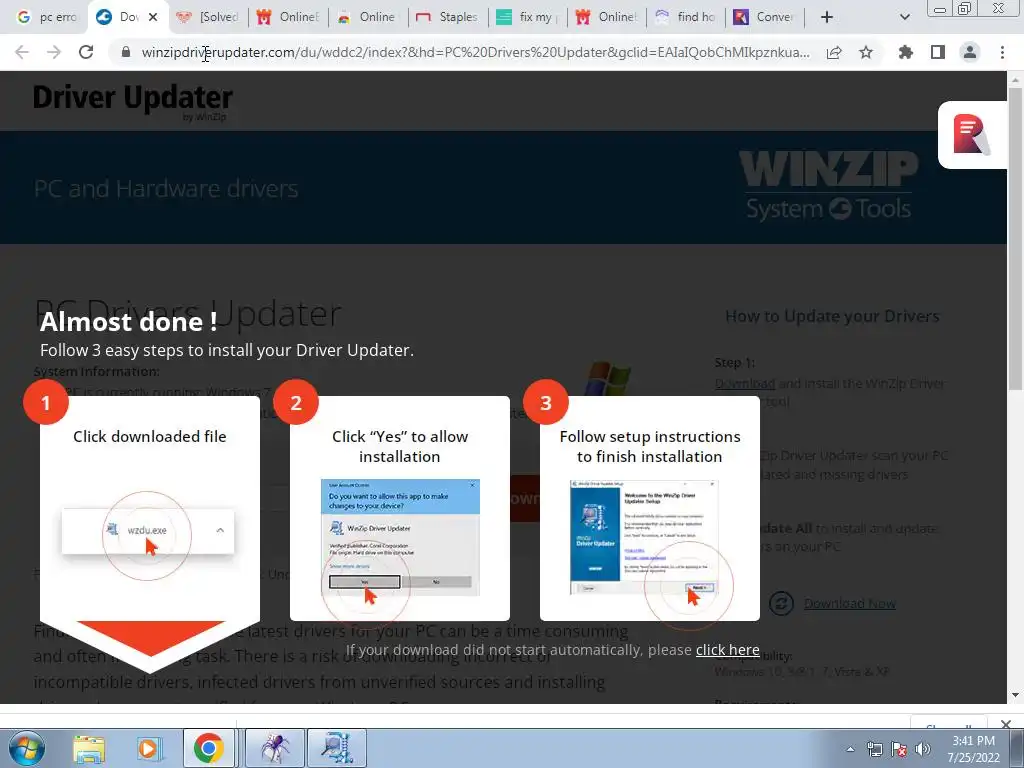This screenshot has height=768, width=1024.
Task: Open Windows Explorer from taskbar
Action: tap(89, 748)
